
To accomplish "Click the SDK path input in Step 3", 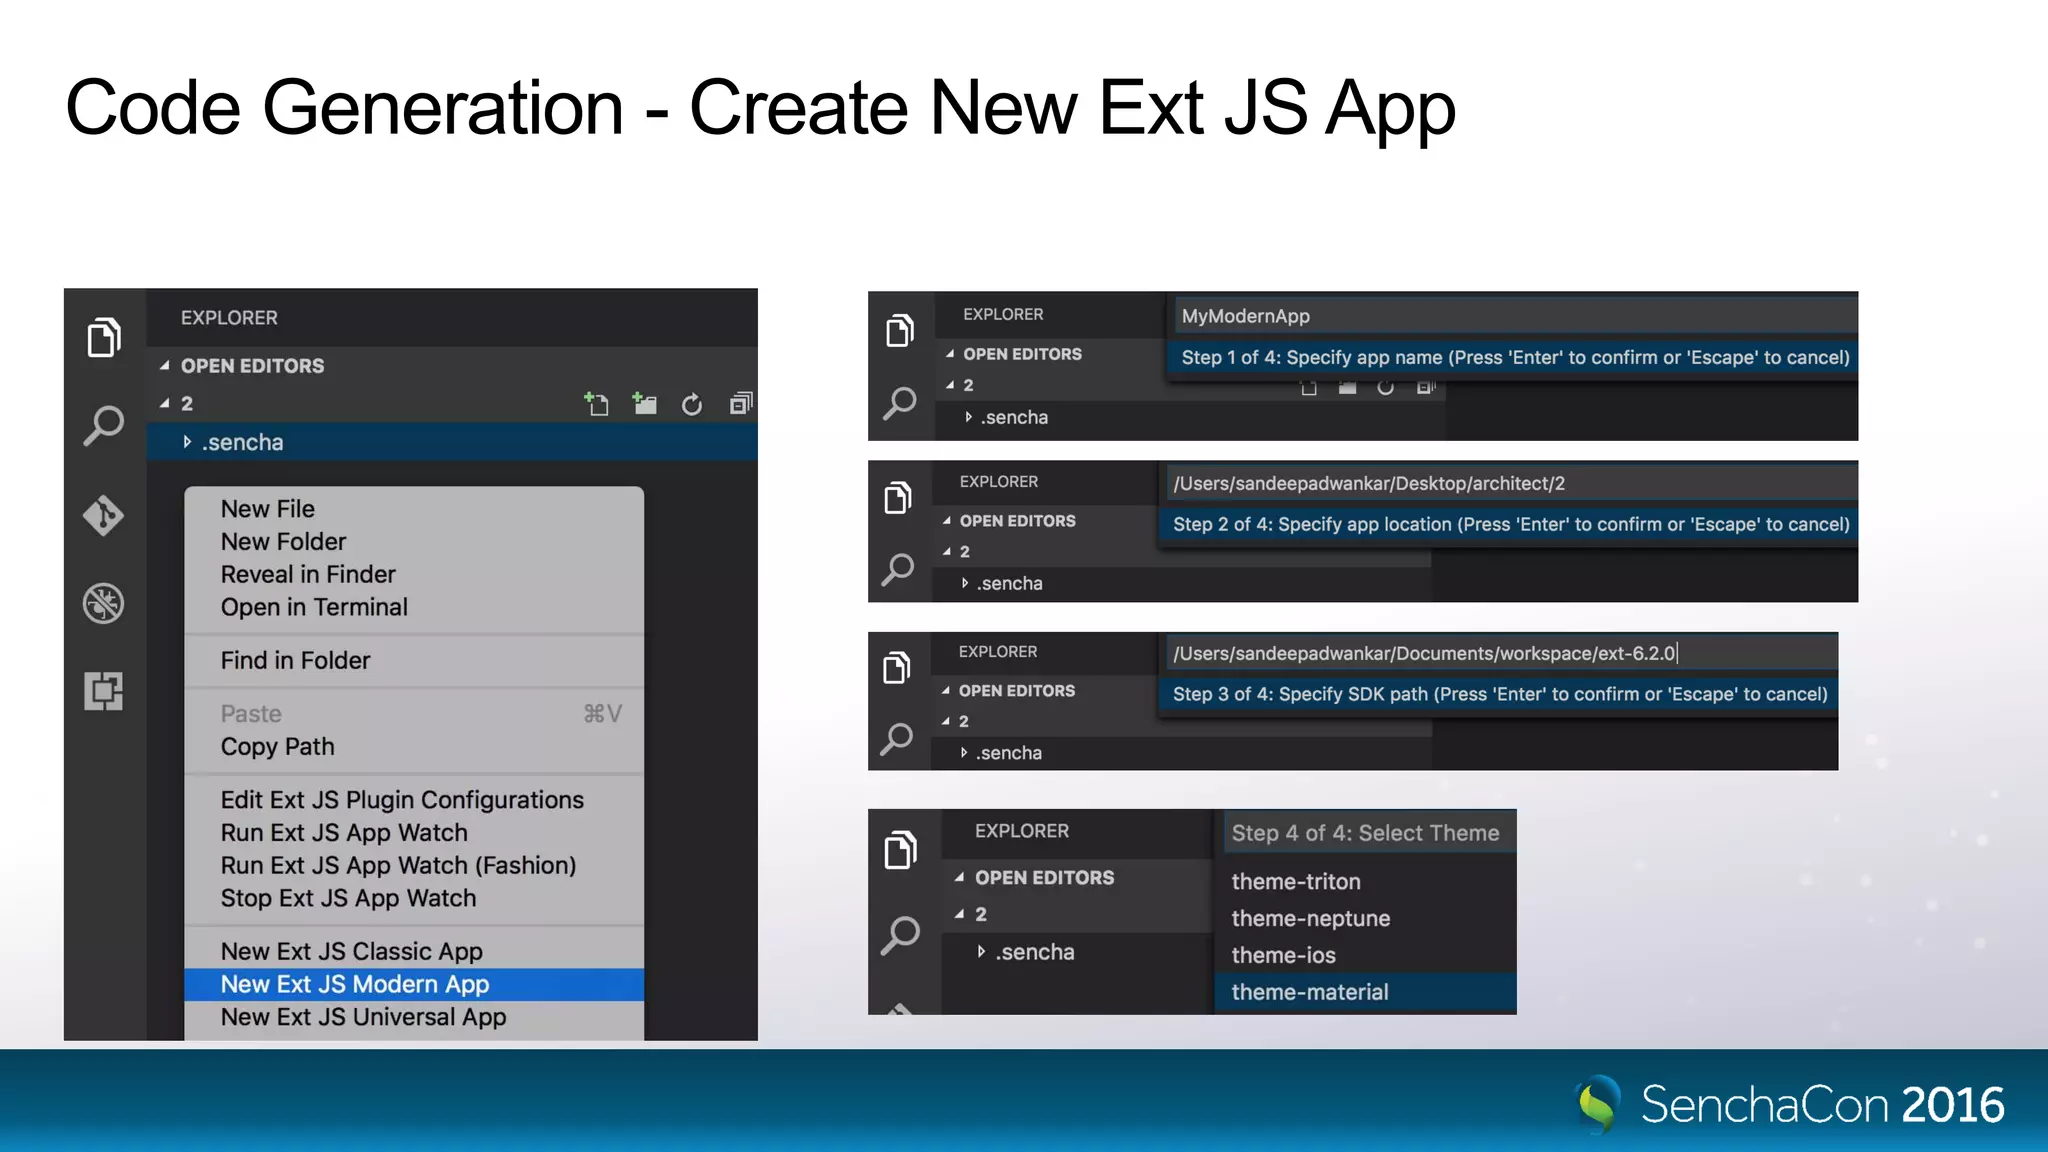I will (x=1502, y=654).
